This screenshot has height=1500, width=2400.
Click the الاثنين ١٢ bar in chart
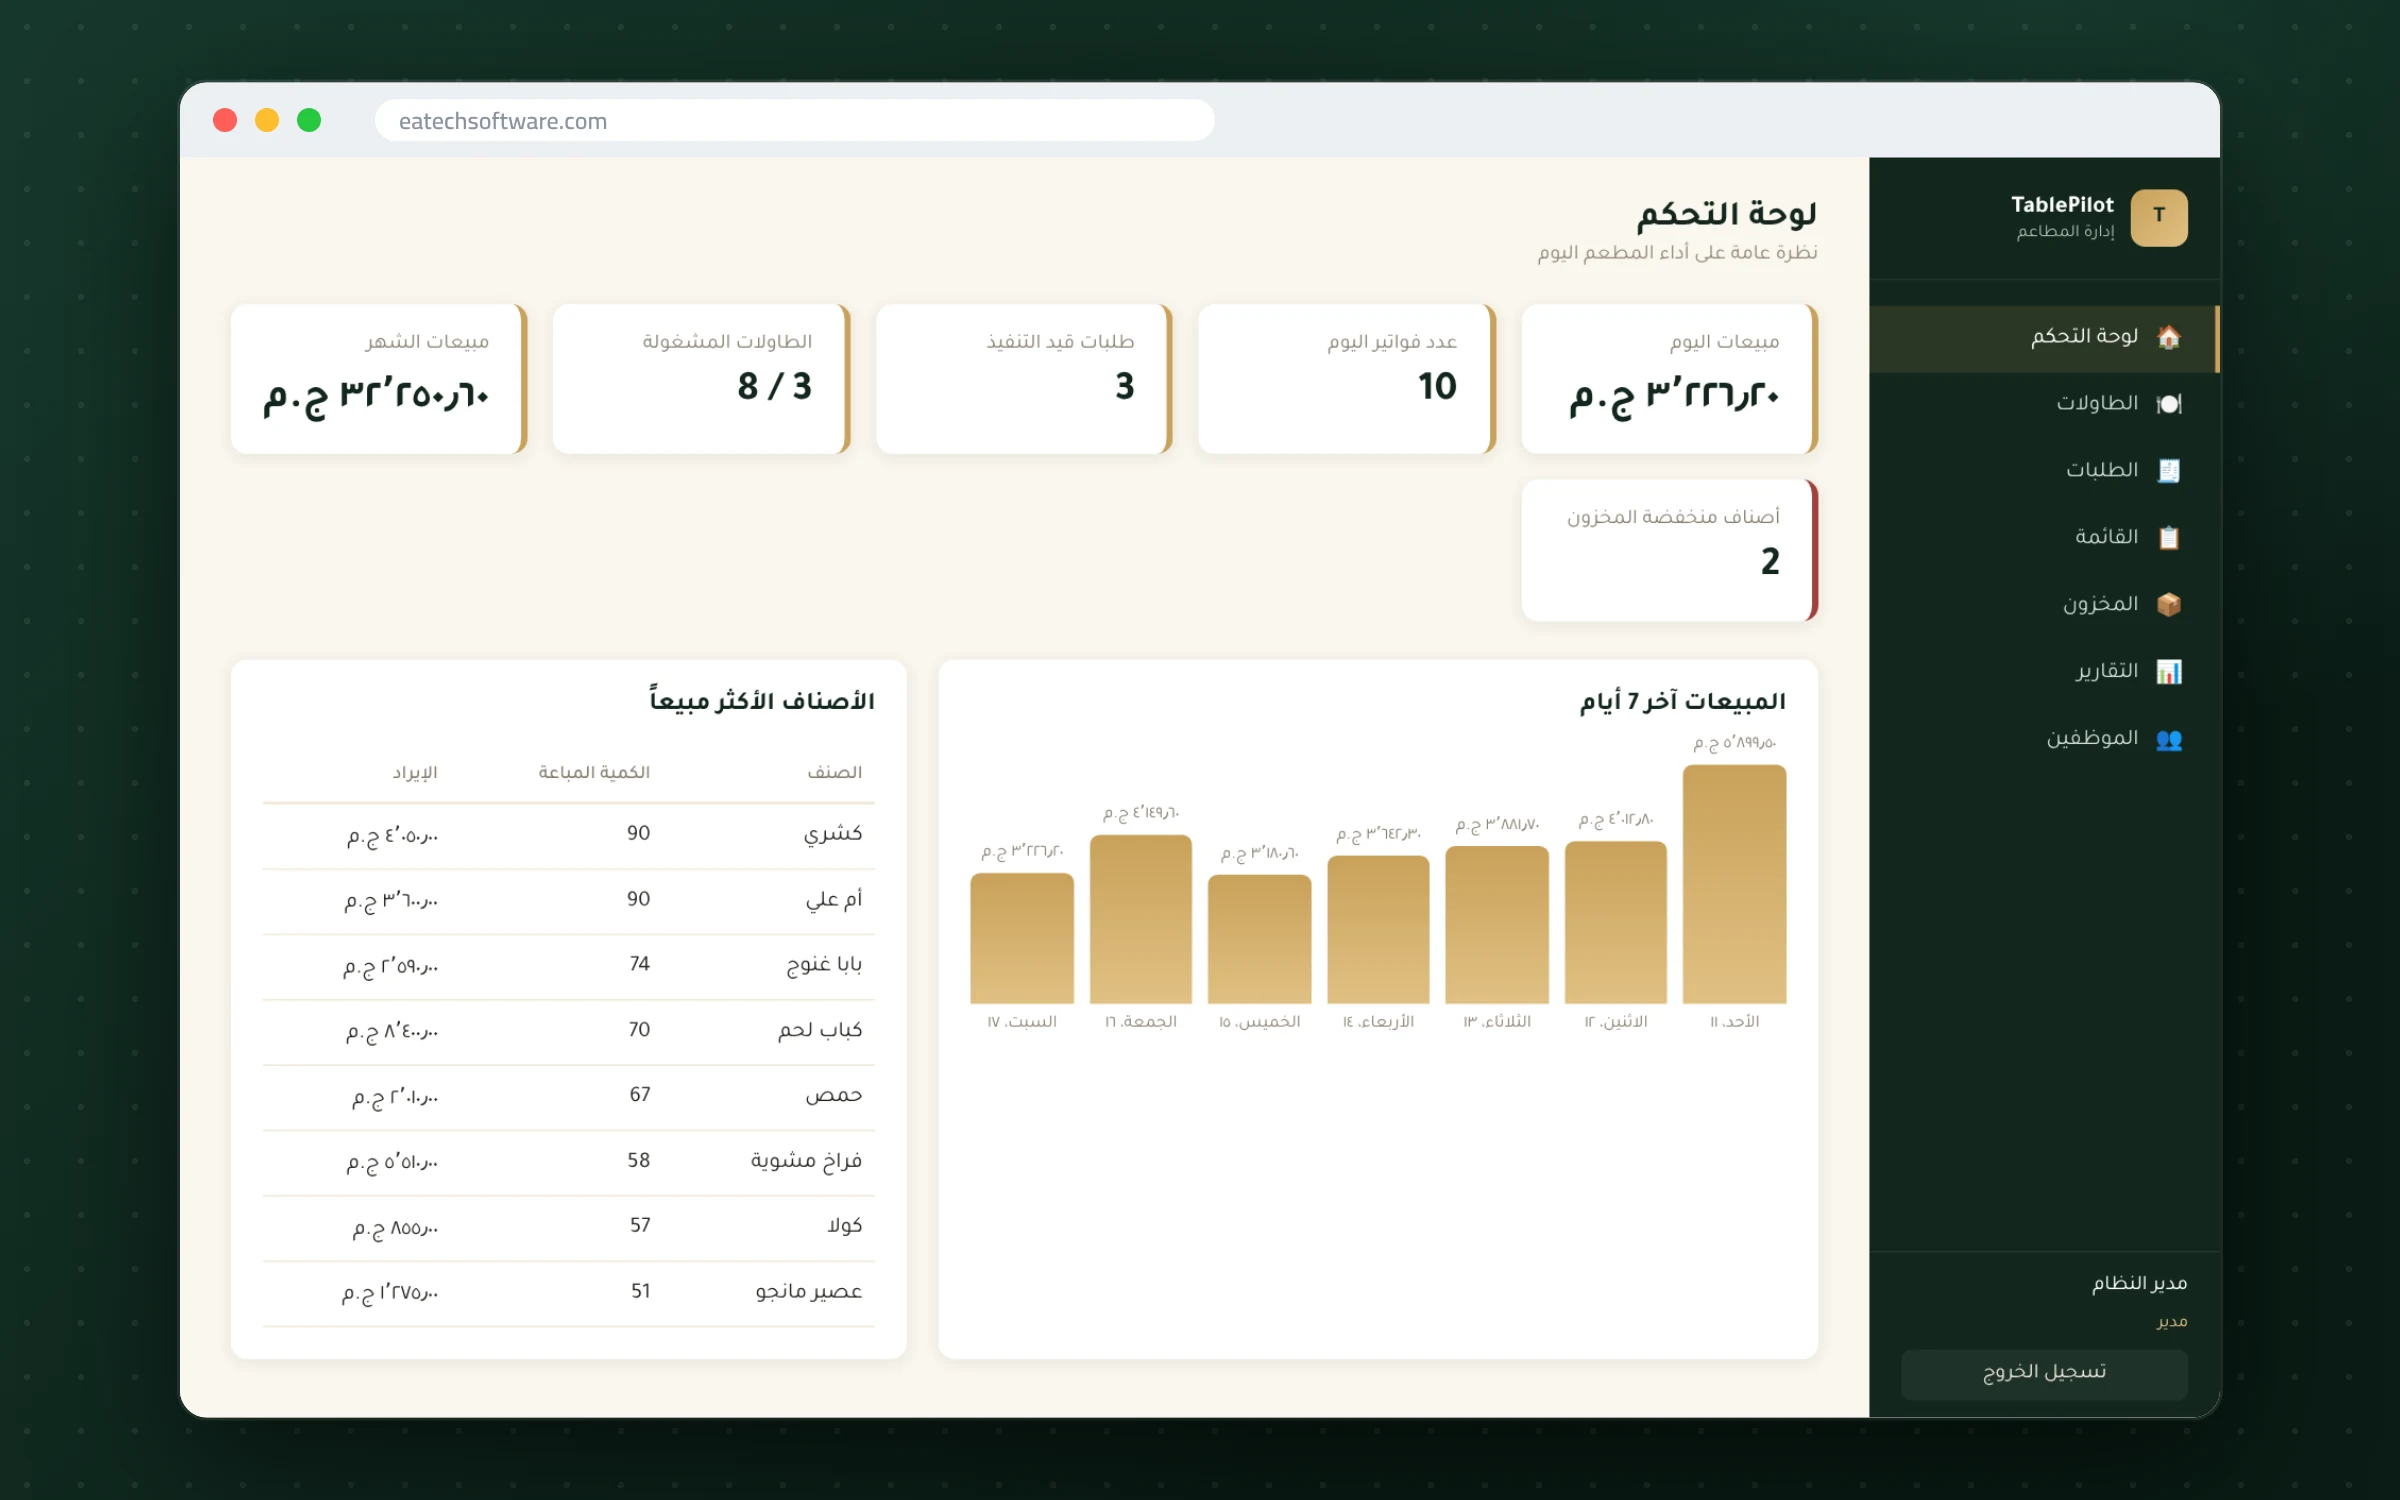pyautogui.click(x=1615, y=922)
